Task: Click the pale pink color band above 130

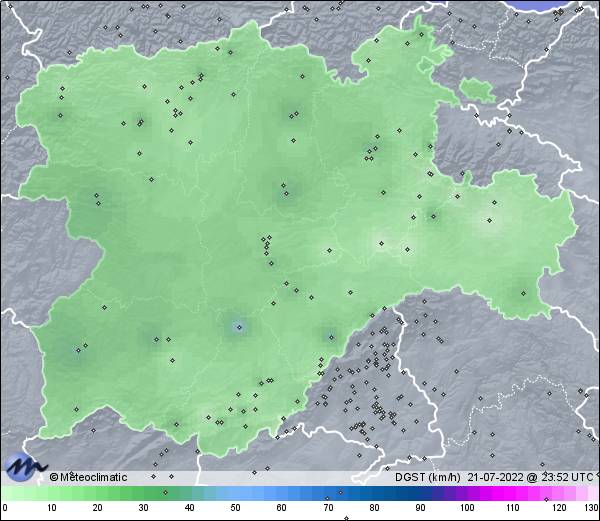Action: click(592, 493)
